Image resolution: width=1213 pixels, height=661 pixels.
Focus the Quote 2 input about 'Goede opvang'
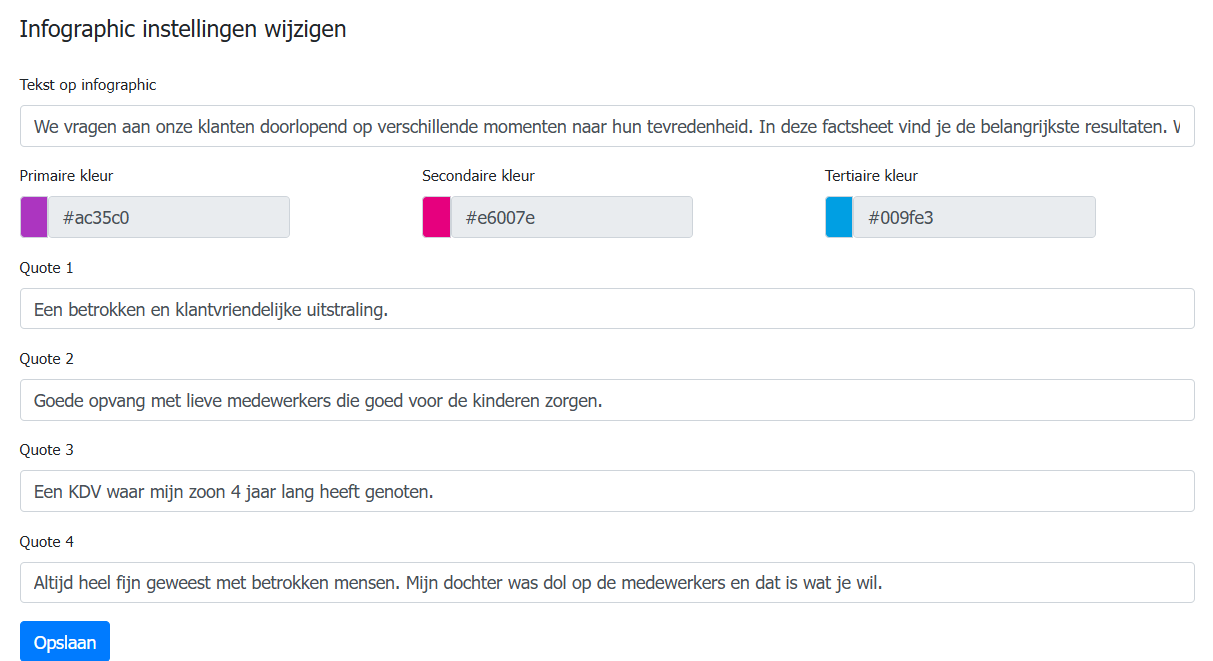click(606, 400)
